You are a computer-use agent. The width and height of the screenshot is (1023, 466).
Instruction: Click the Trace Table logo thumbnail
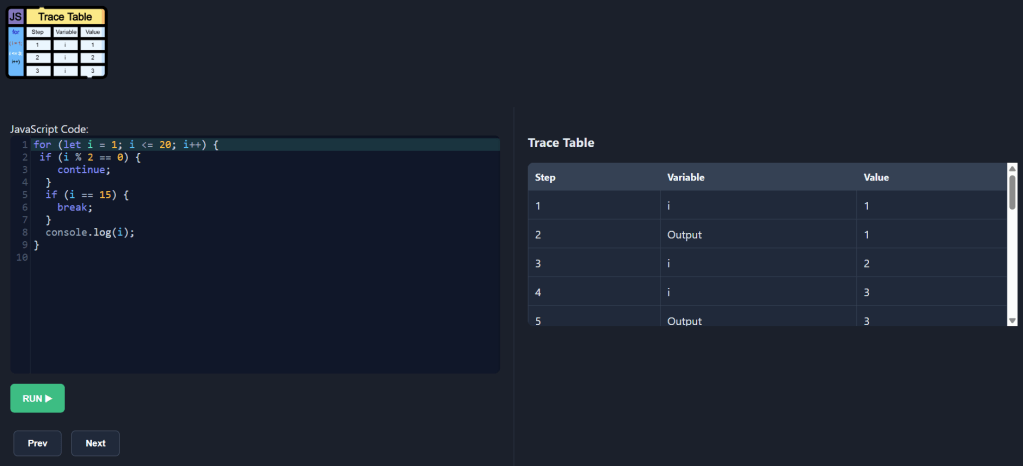56,42
